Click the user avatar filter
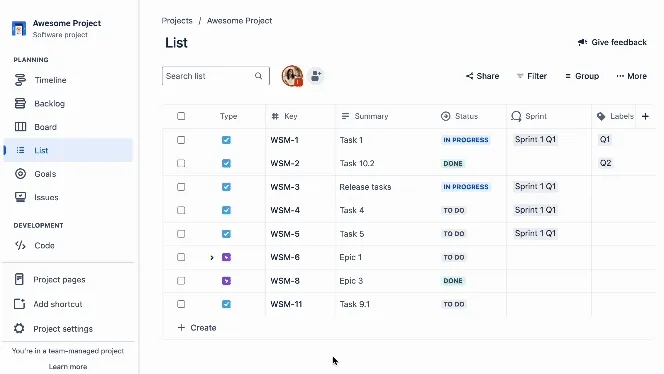 click(292, 76)
